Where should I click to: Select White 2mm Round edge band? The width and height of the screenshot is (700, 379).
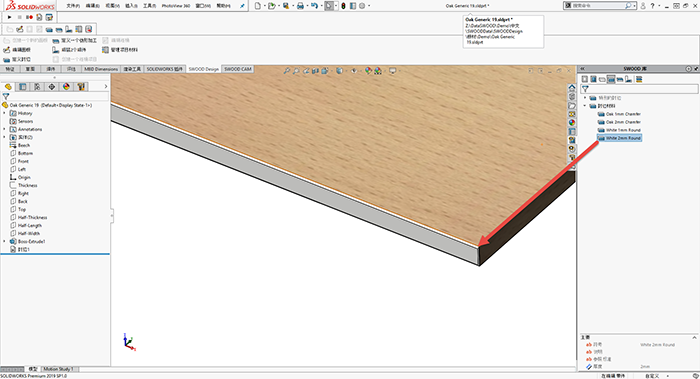coord(619,138)
